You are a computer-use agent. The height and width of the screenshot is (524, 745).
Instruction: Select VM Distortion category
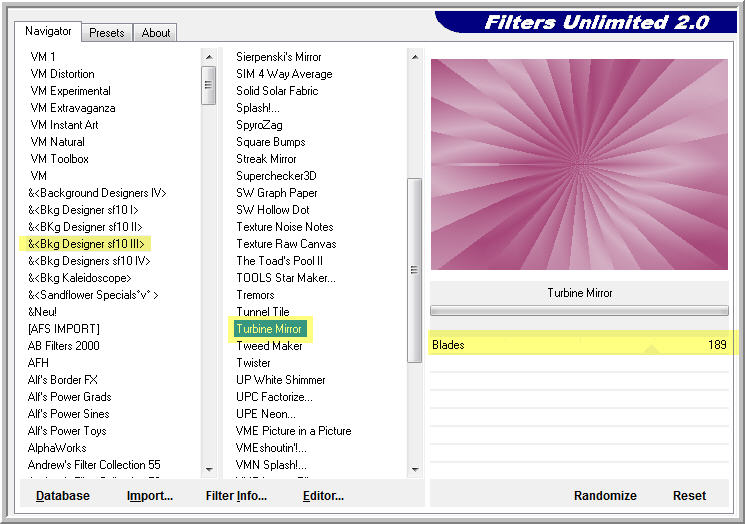(x=62, y=74)
